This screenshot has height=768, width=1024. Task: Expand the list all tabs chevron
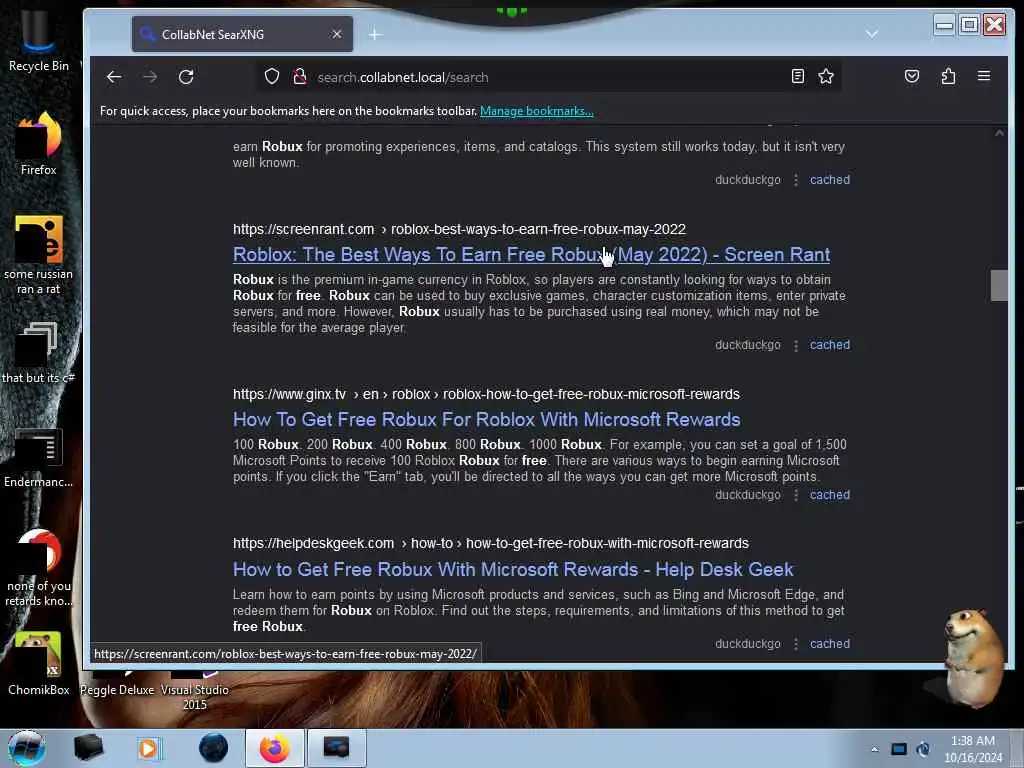click(872, 33)
